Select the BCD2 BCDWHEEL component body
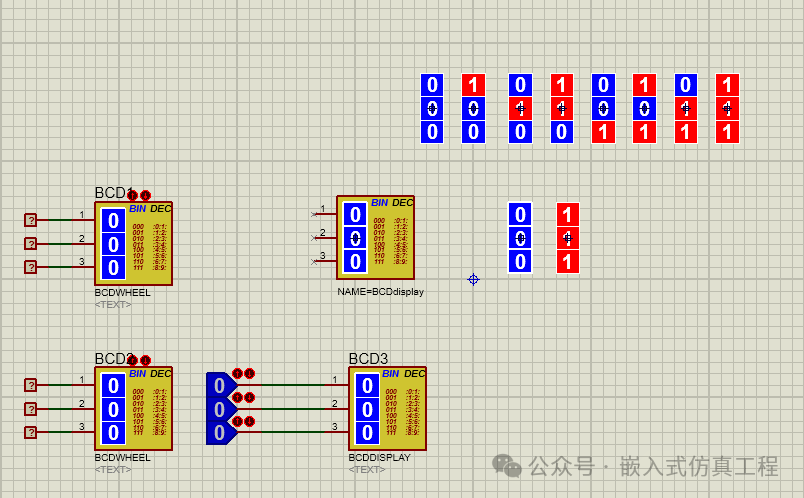Viewport: 804px width, 498px height. tap(134, 409)
